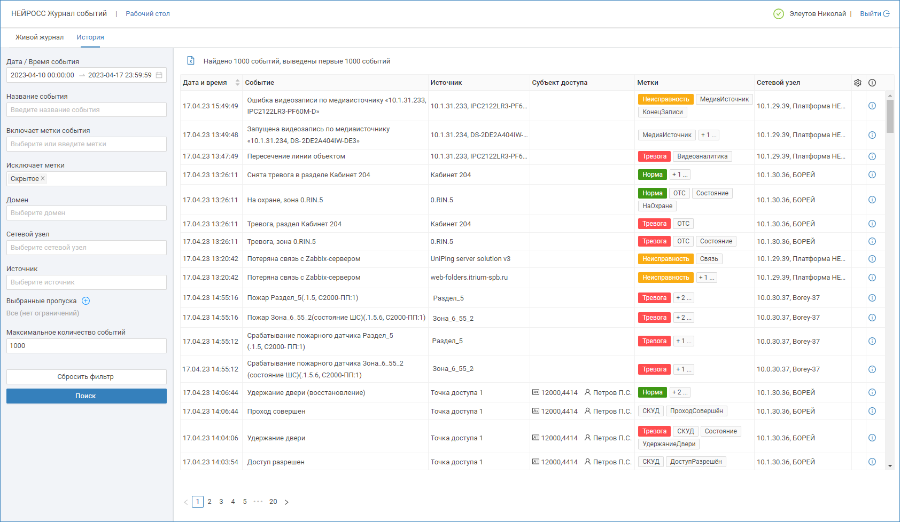This screenshot has width=900, height=522.
Task: Export found events using document icon
Action: click(191, 61)
